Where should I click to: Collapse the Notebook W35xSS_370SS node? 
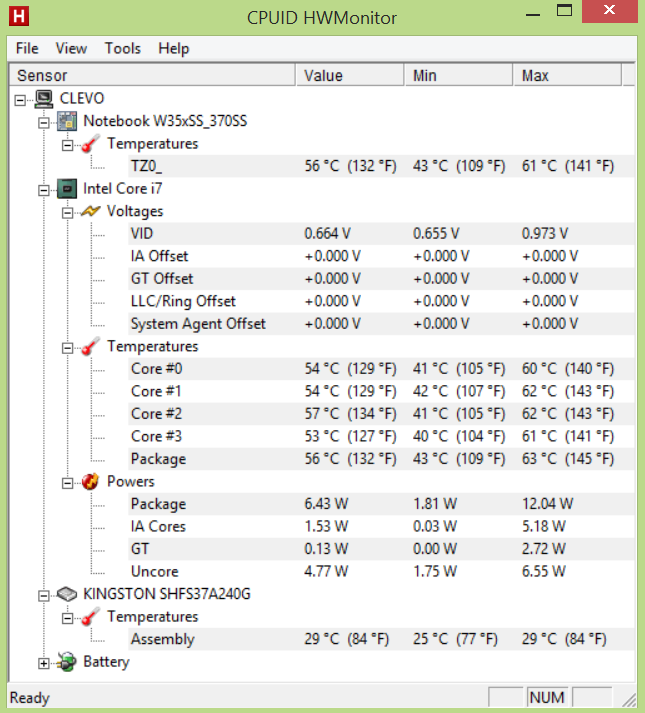tap(44, 123)
